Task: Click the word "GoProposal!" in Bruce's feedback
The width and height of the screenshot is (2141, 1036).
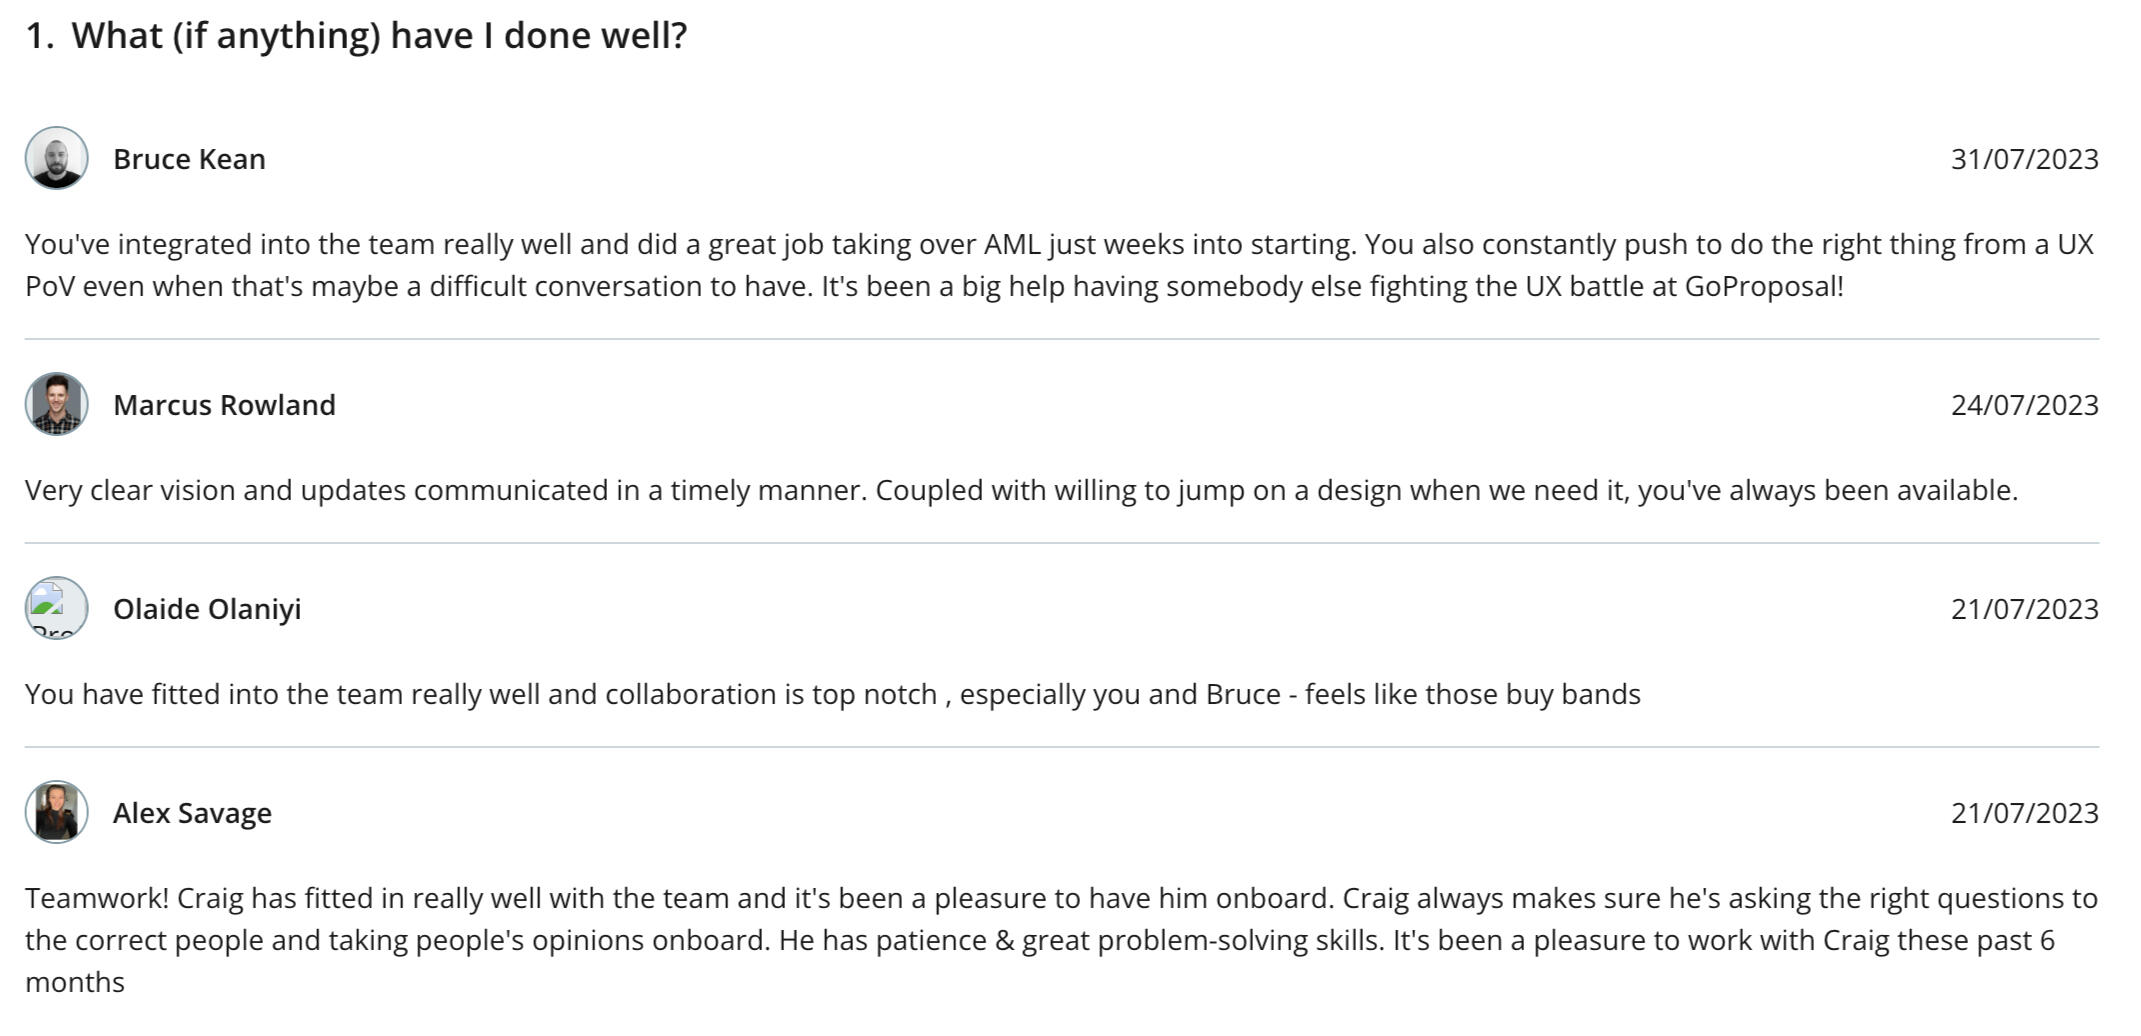Action: (x=1764, y=287)
